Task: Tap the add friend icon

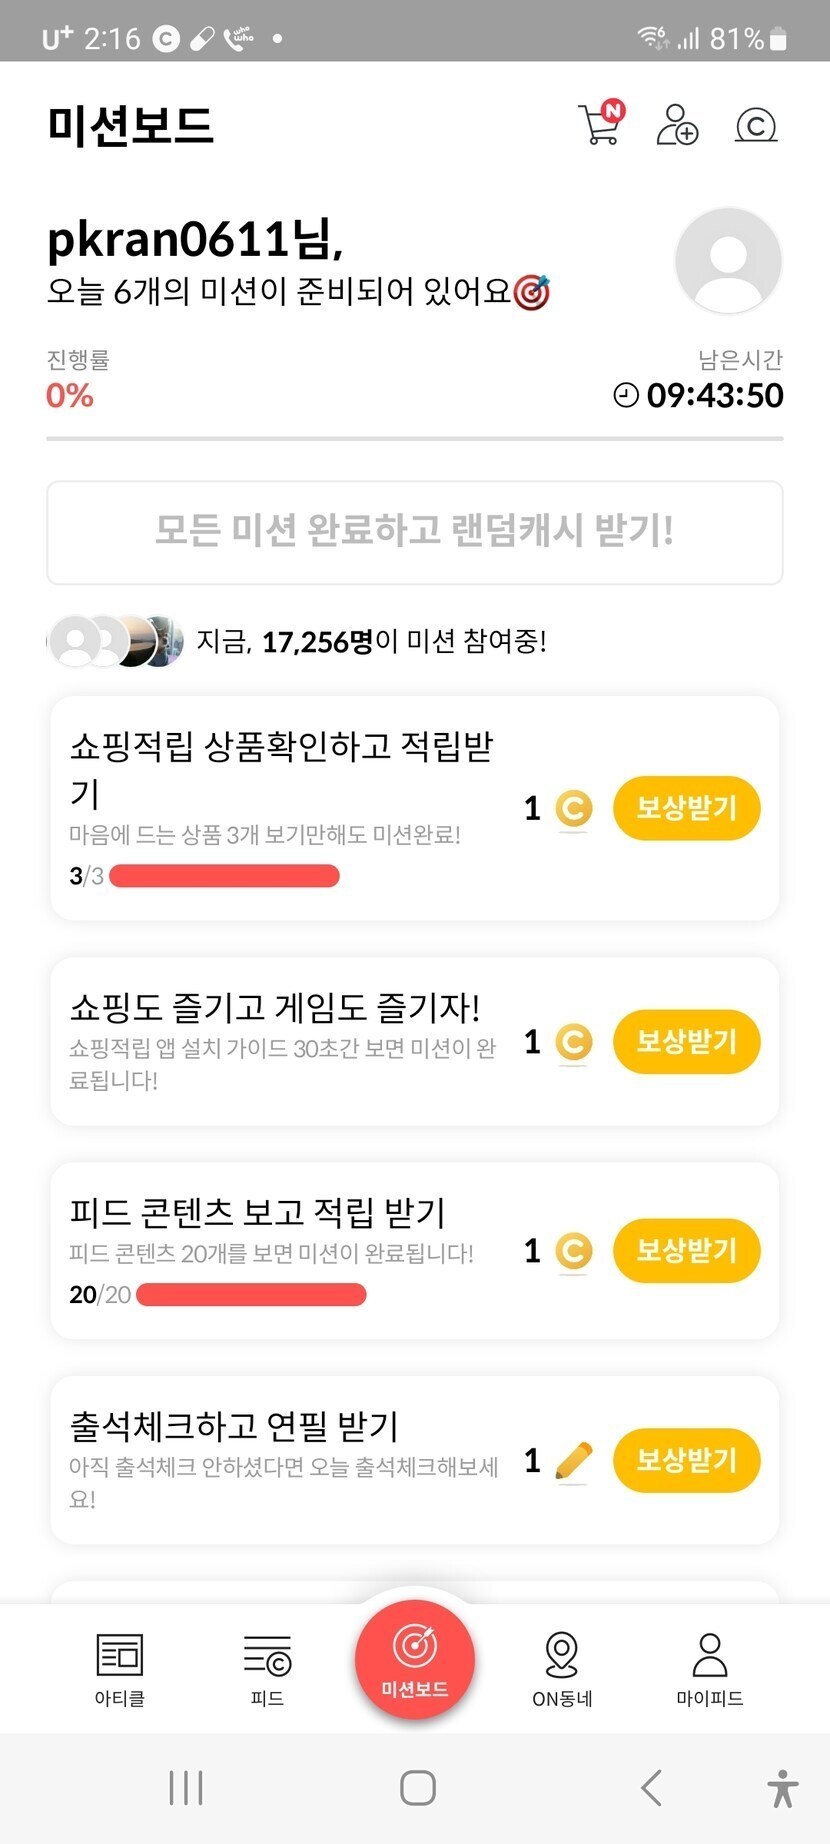Action: coord(677,125)
